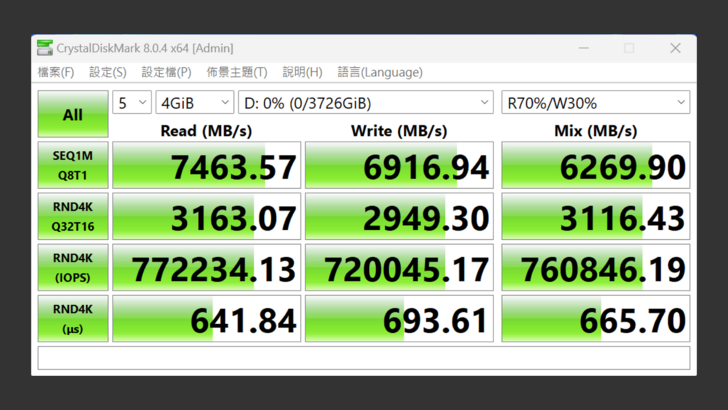Select the RND4K read result 3163.07
The width and height of the screenshot is (728, 410).
click(207, 216)
